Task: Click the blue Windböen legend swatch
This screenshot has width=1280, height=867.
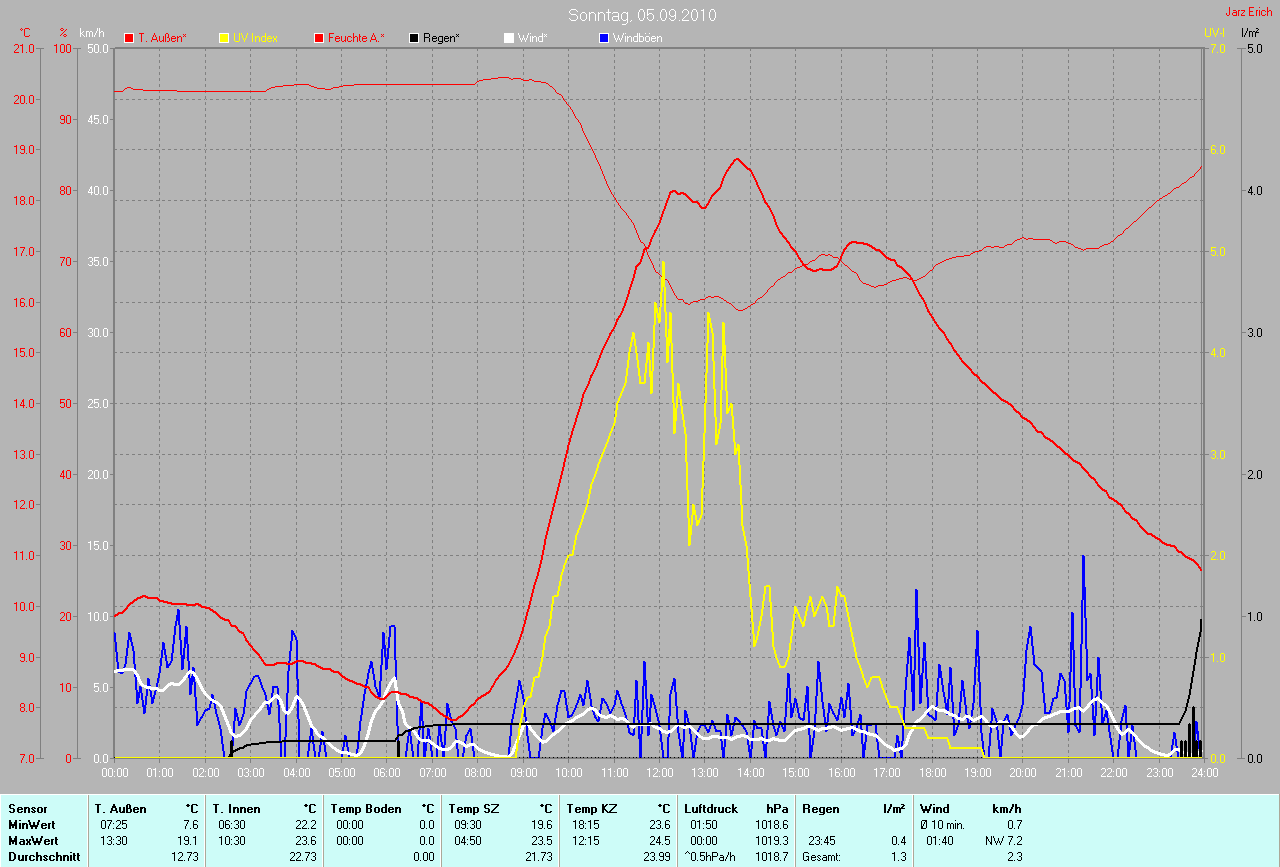Action: pyautogui.click(x=603, y=38)
